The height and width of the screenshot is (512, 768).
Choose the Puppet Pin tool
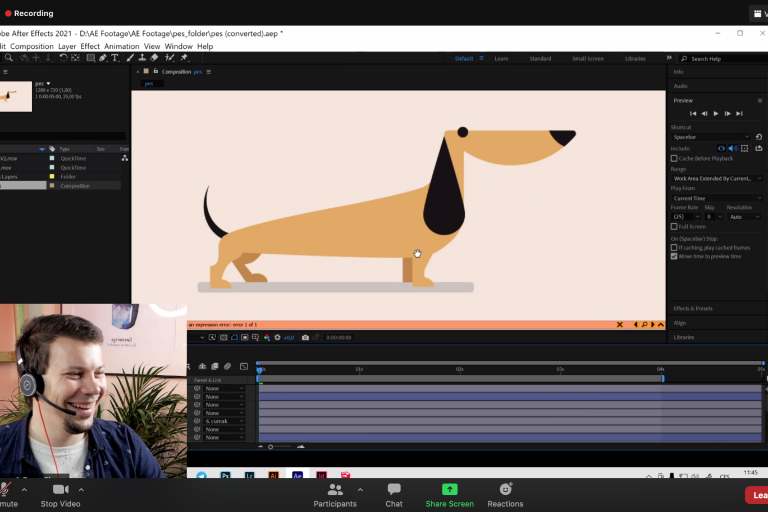click(x=185, y=58)
